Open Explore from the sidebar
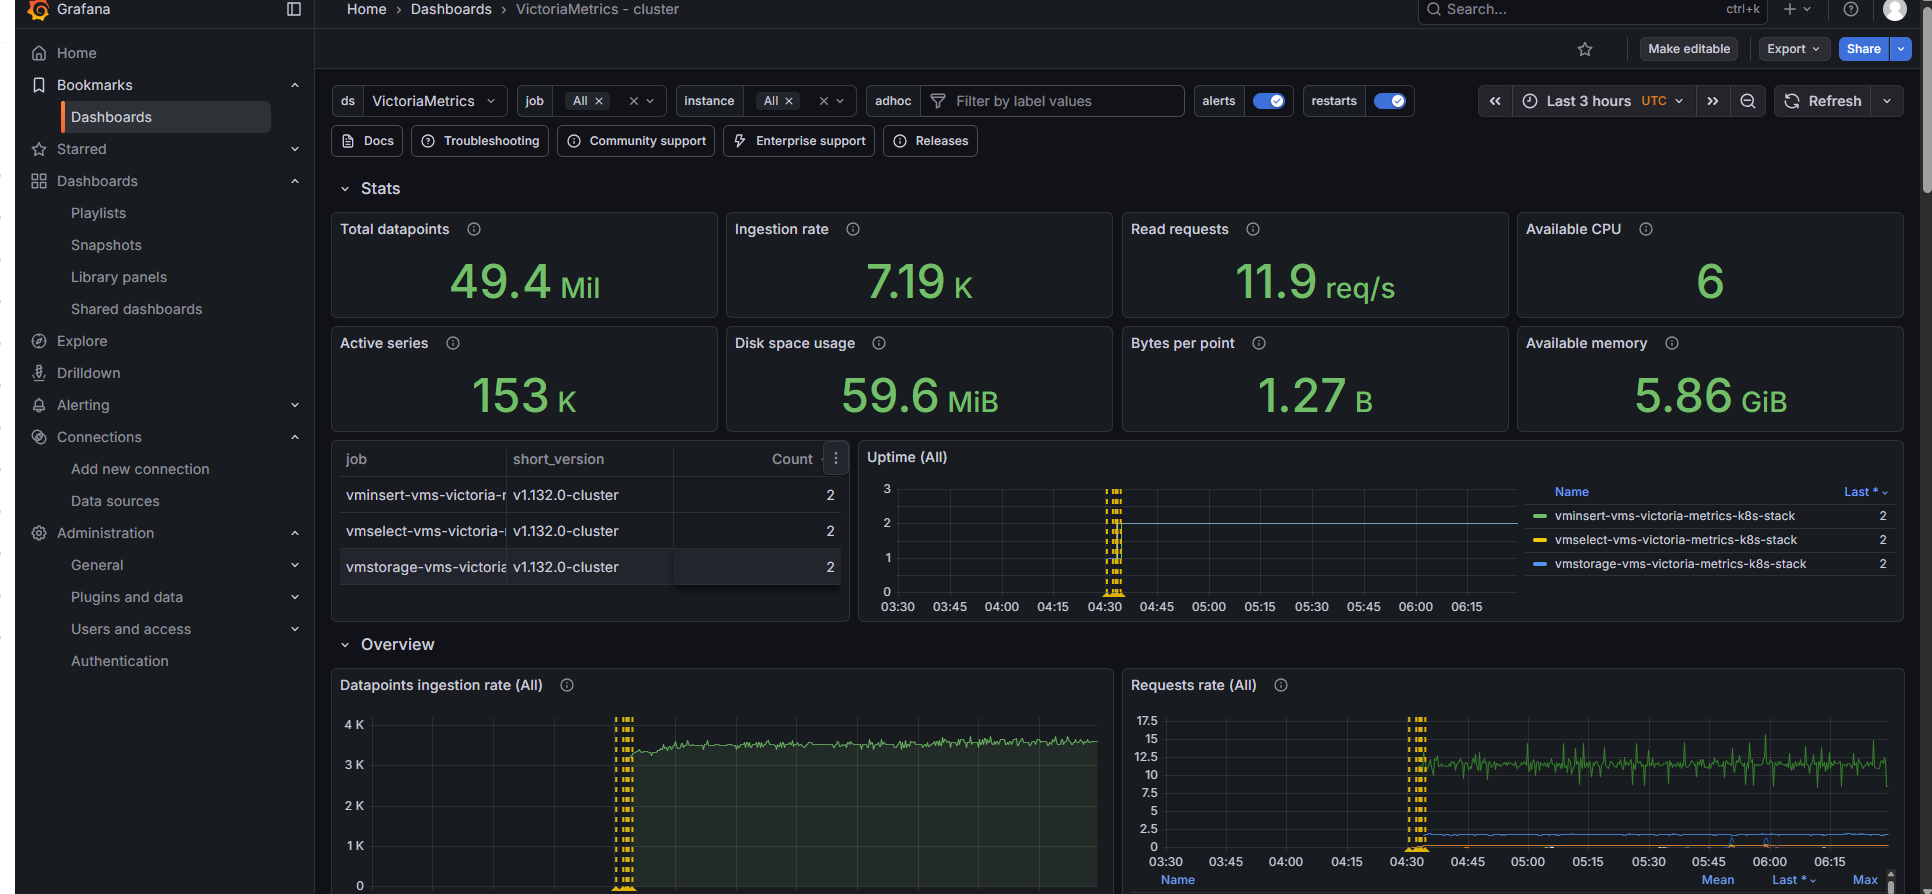Image resolution: width=1932 pixels, height=894 pixels. coord(82,341)
